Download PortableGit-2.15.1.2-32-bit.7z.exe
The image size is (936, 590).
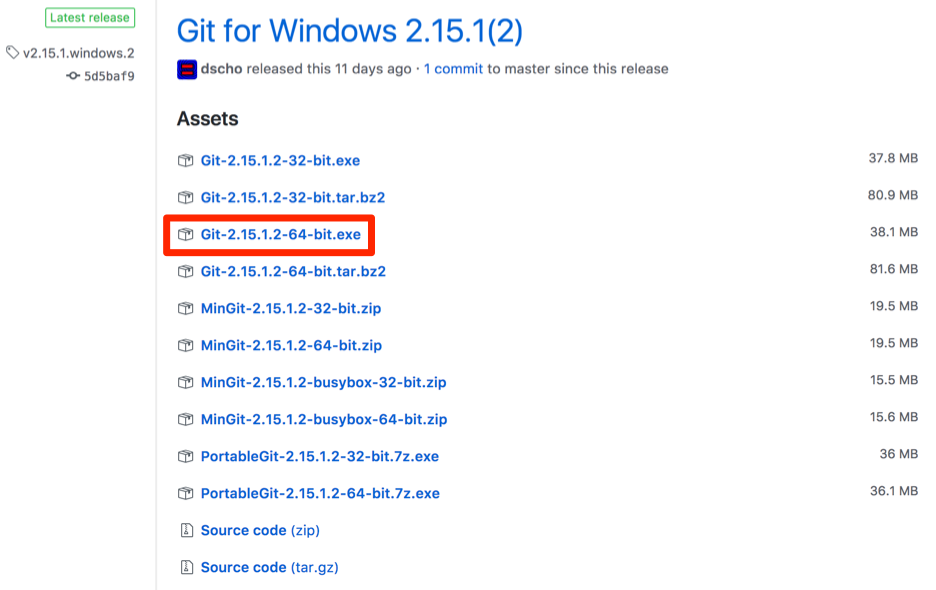coord(319,457)
